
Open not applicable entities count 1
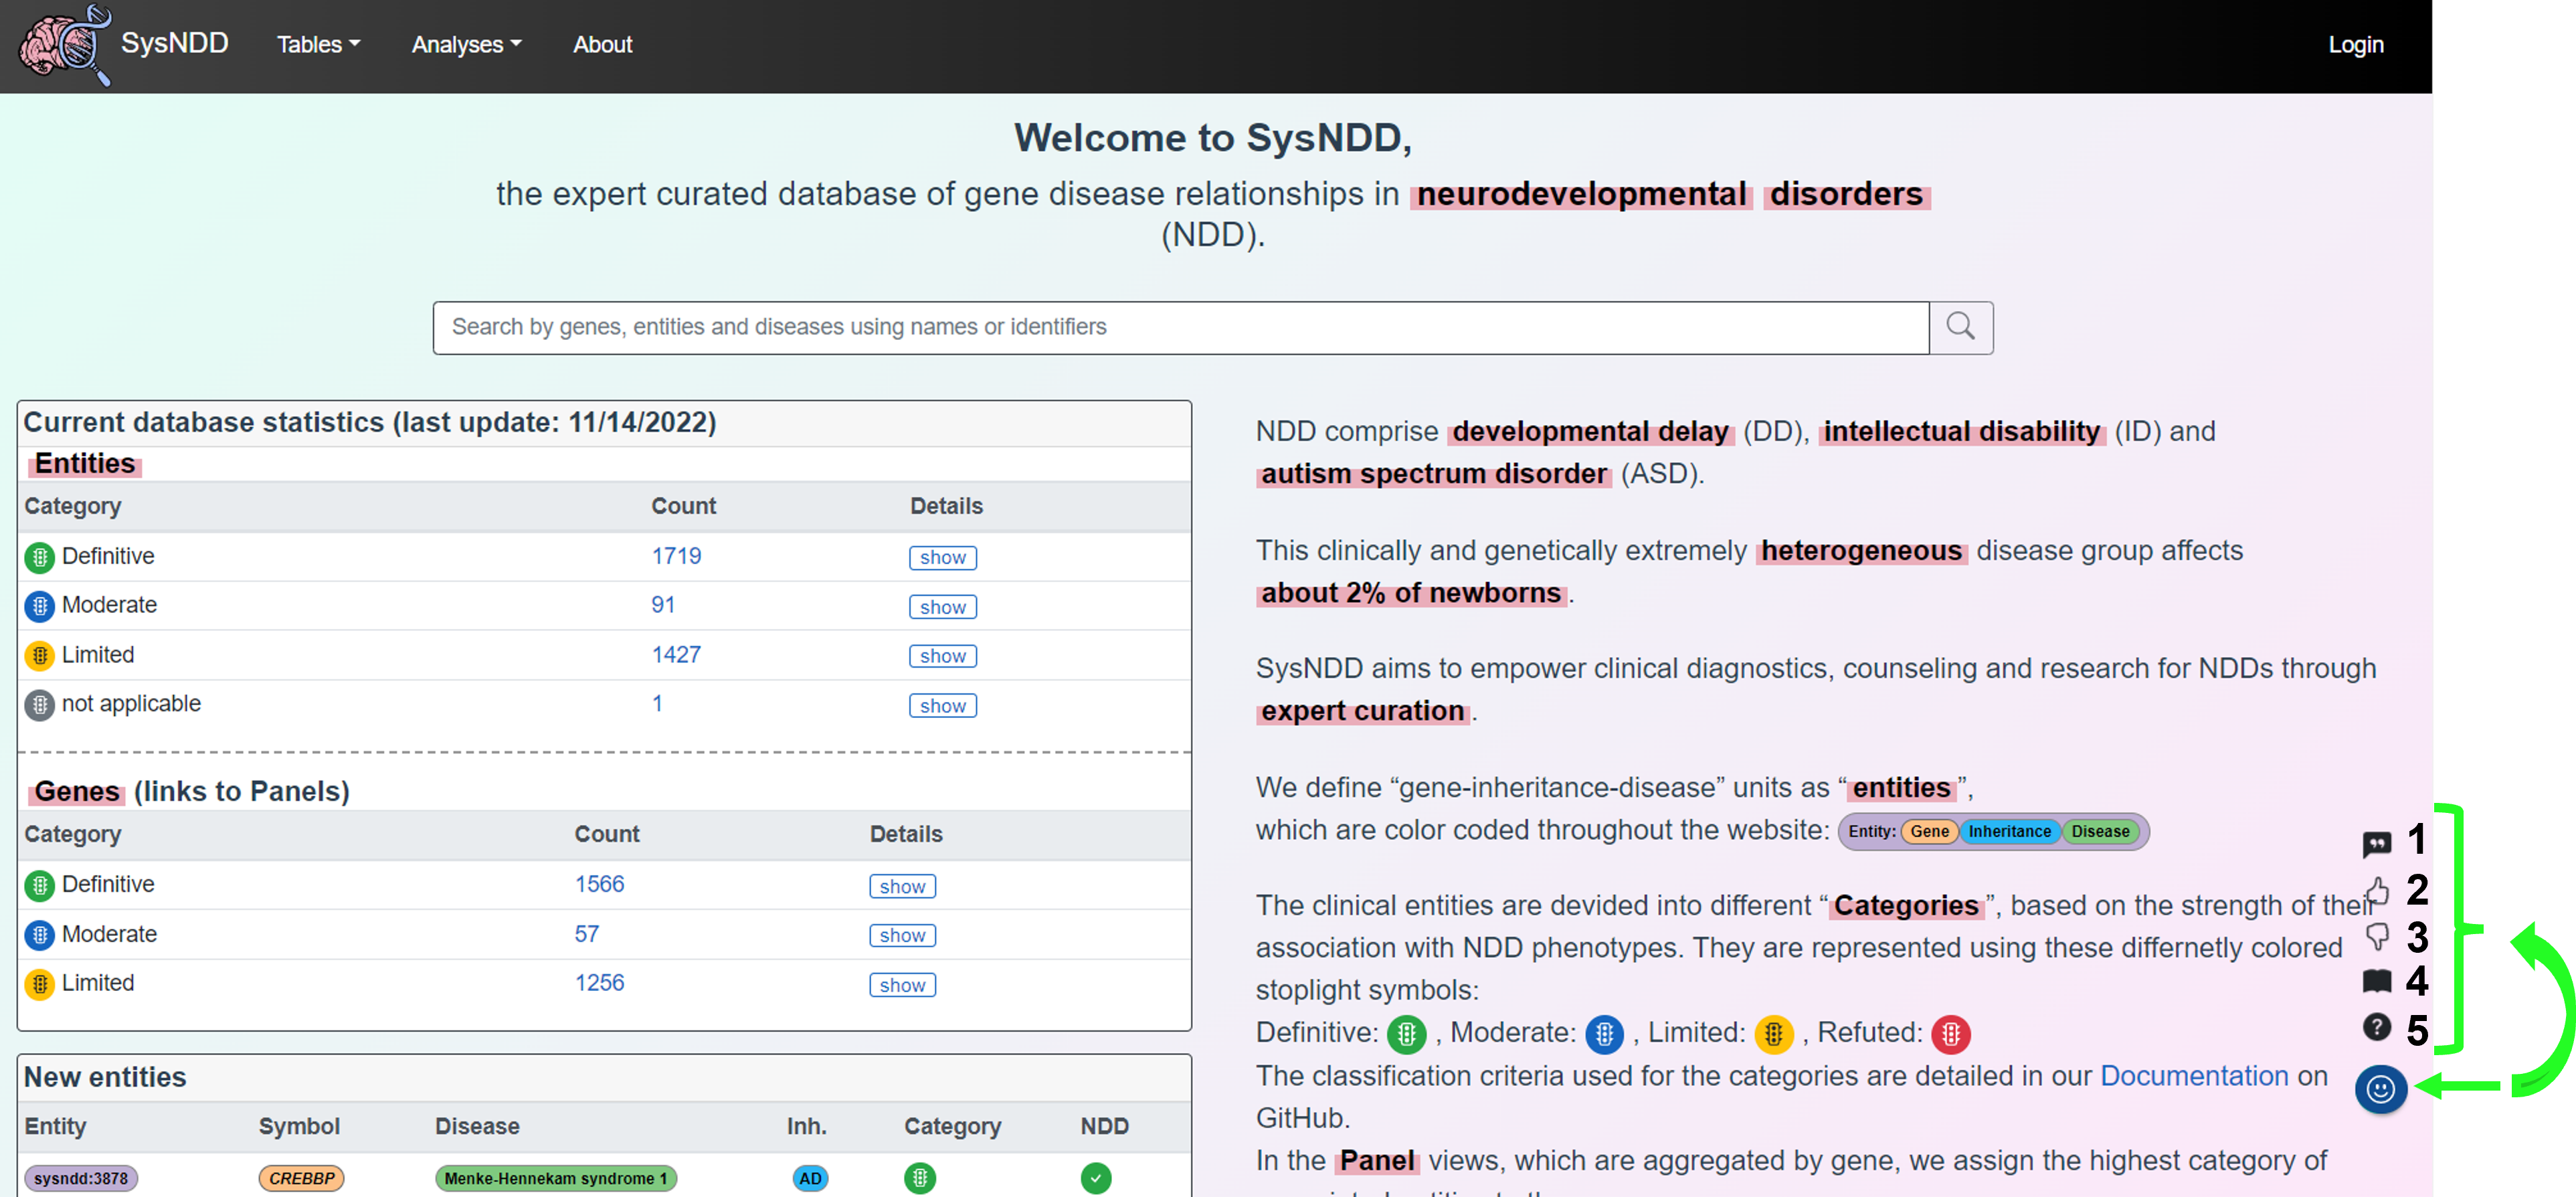pos(657,704)
